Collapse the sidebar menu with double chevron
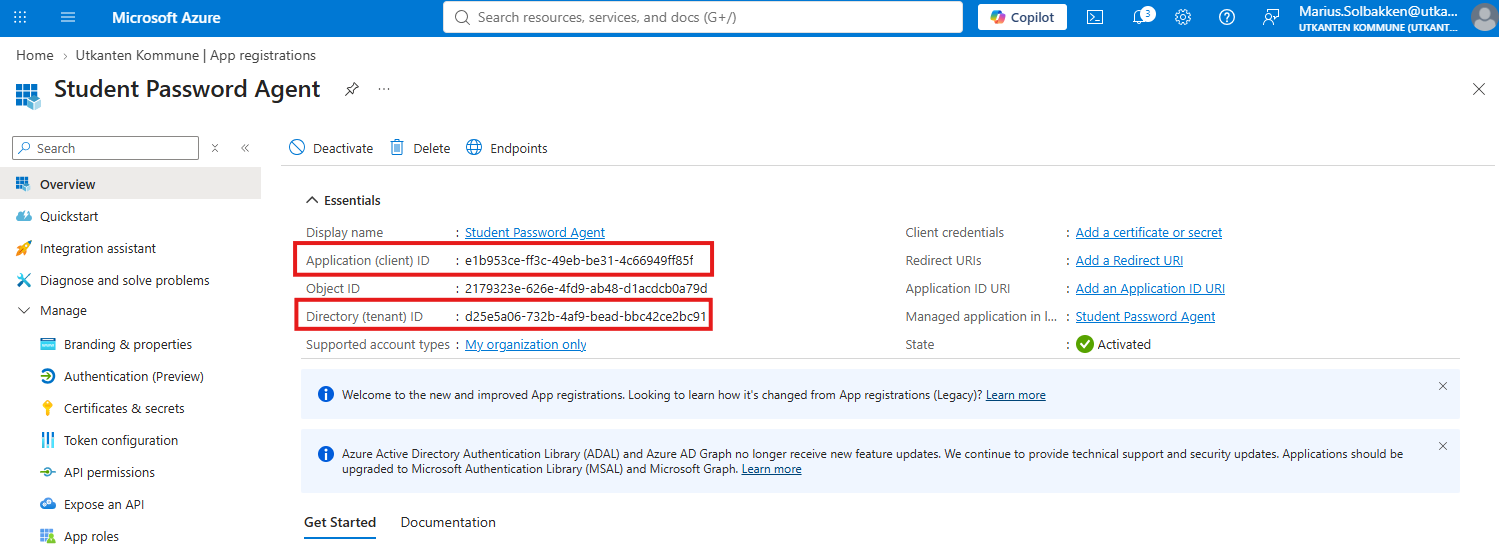 [x=245, y=148]
